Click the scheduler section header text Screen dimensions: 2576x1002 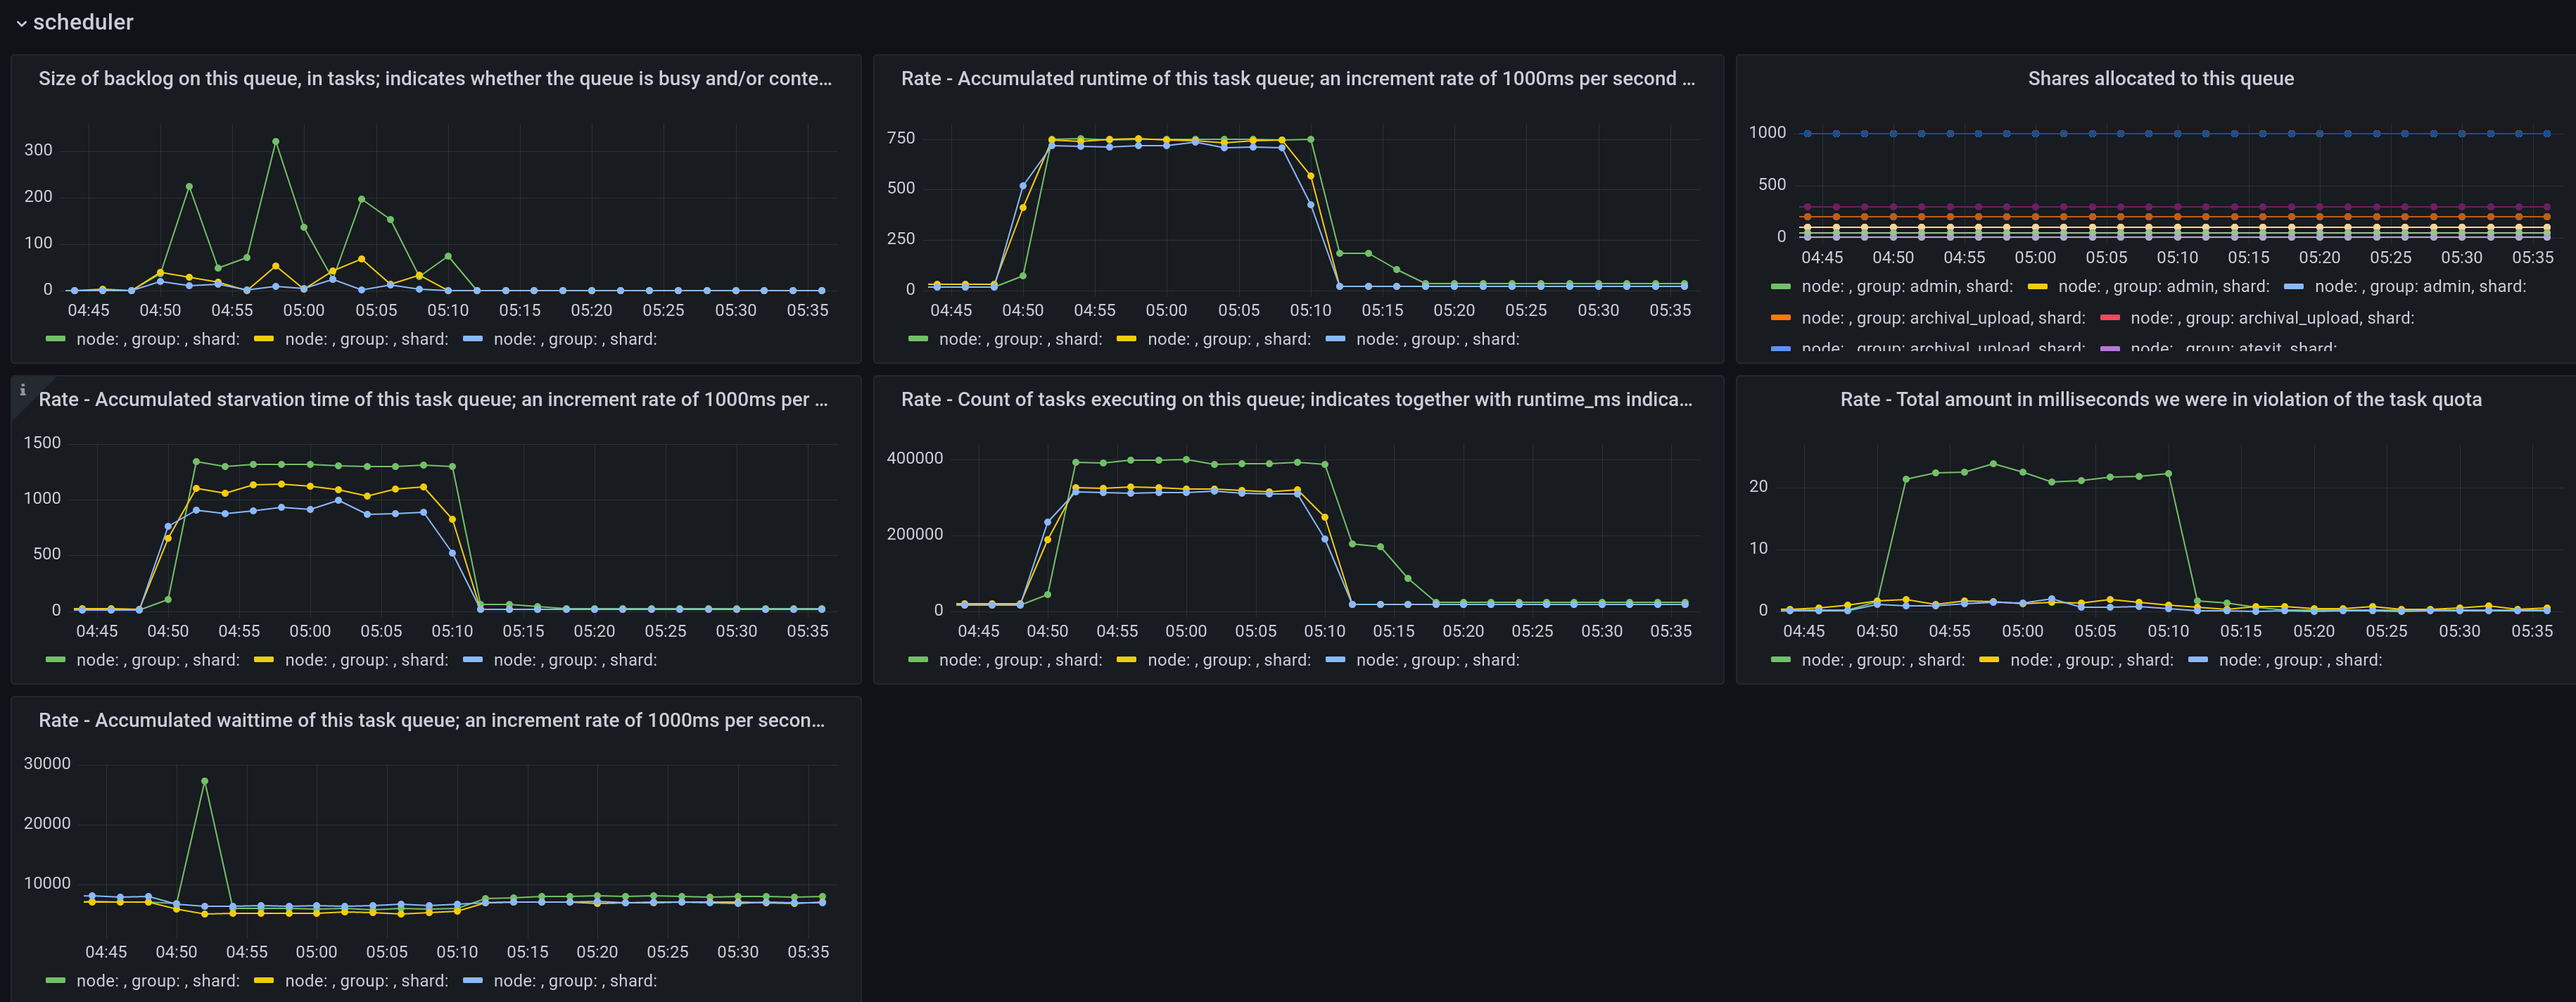click(x=82, y=22)
